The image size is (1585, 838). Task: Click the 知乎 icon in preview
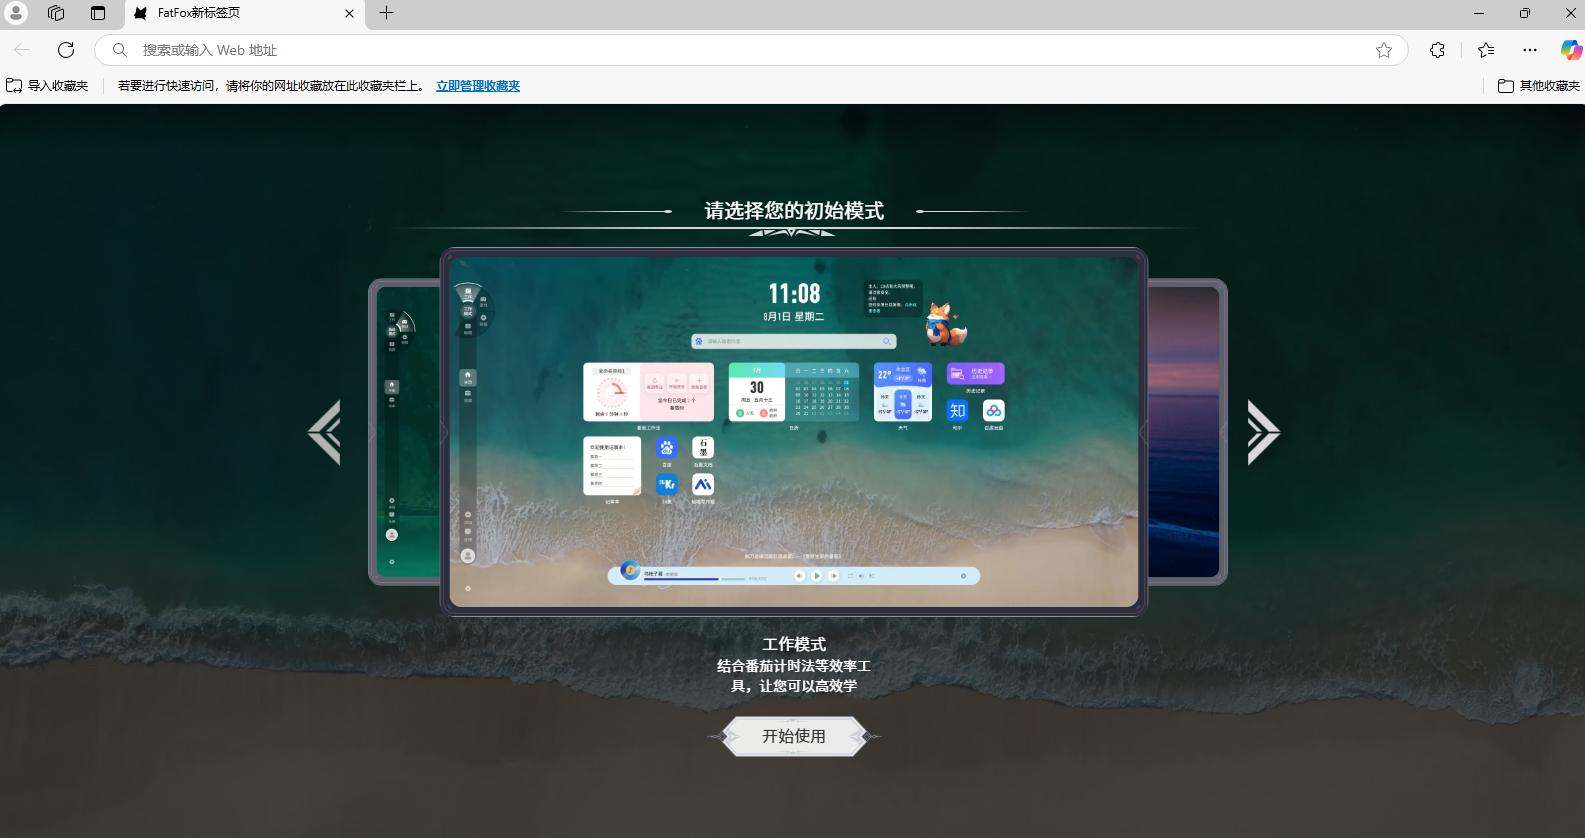tap(957, 411)
